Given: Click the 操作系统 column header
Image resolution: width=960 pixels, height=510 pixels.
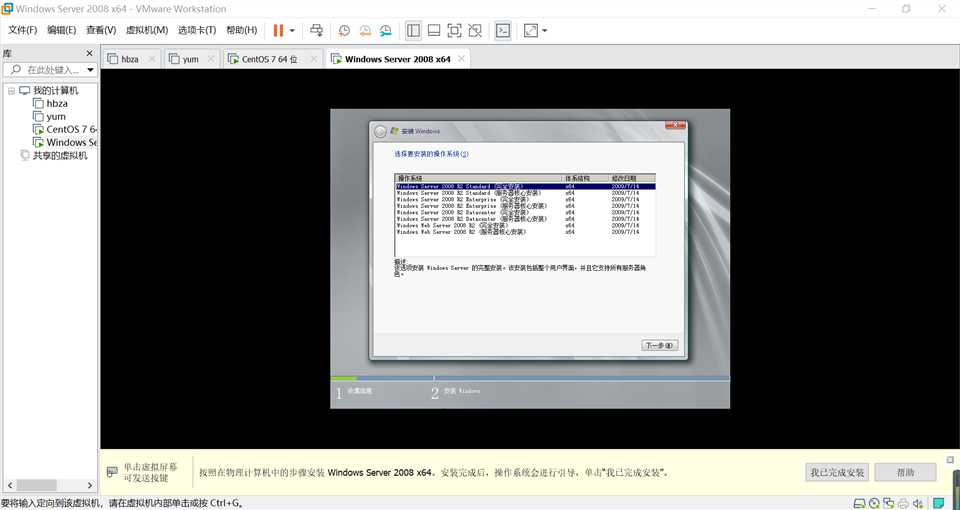Looking at the screenshot, I should [478, 178].
